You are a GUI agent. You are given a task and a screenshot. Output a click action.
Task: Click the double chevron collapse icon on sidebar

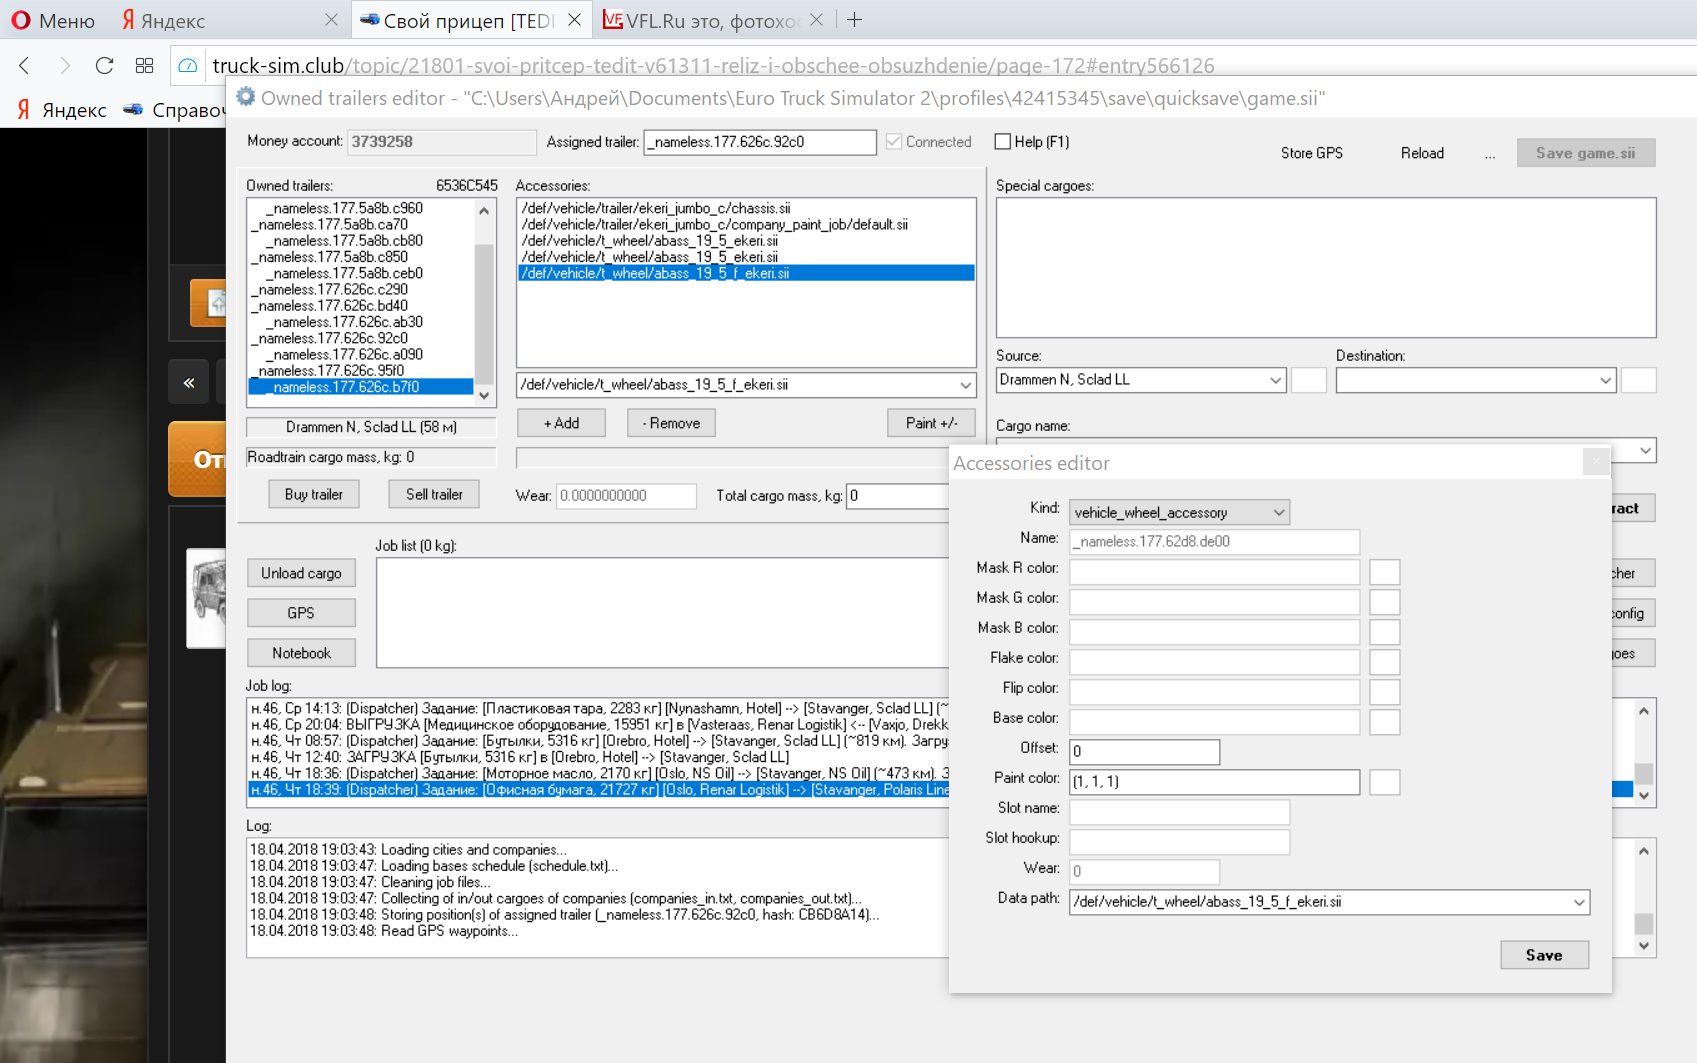coord(189,382)
